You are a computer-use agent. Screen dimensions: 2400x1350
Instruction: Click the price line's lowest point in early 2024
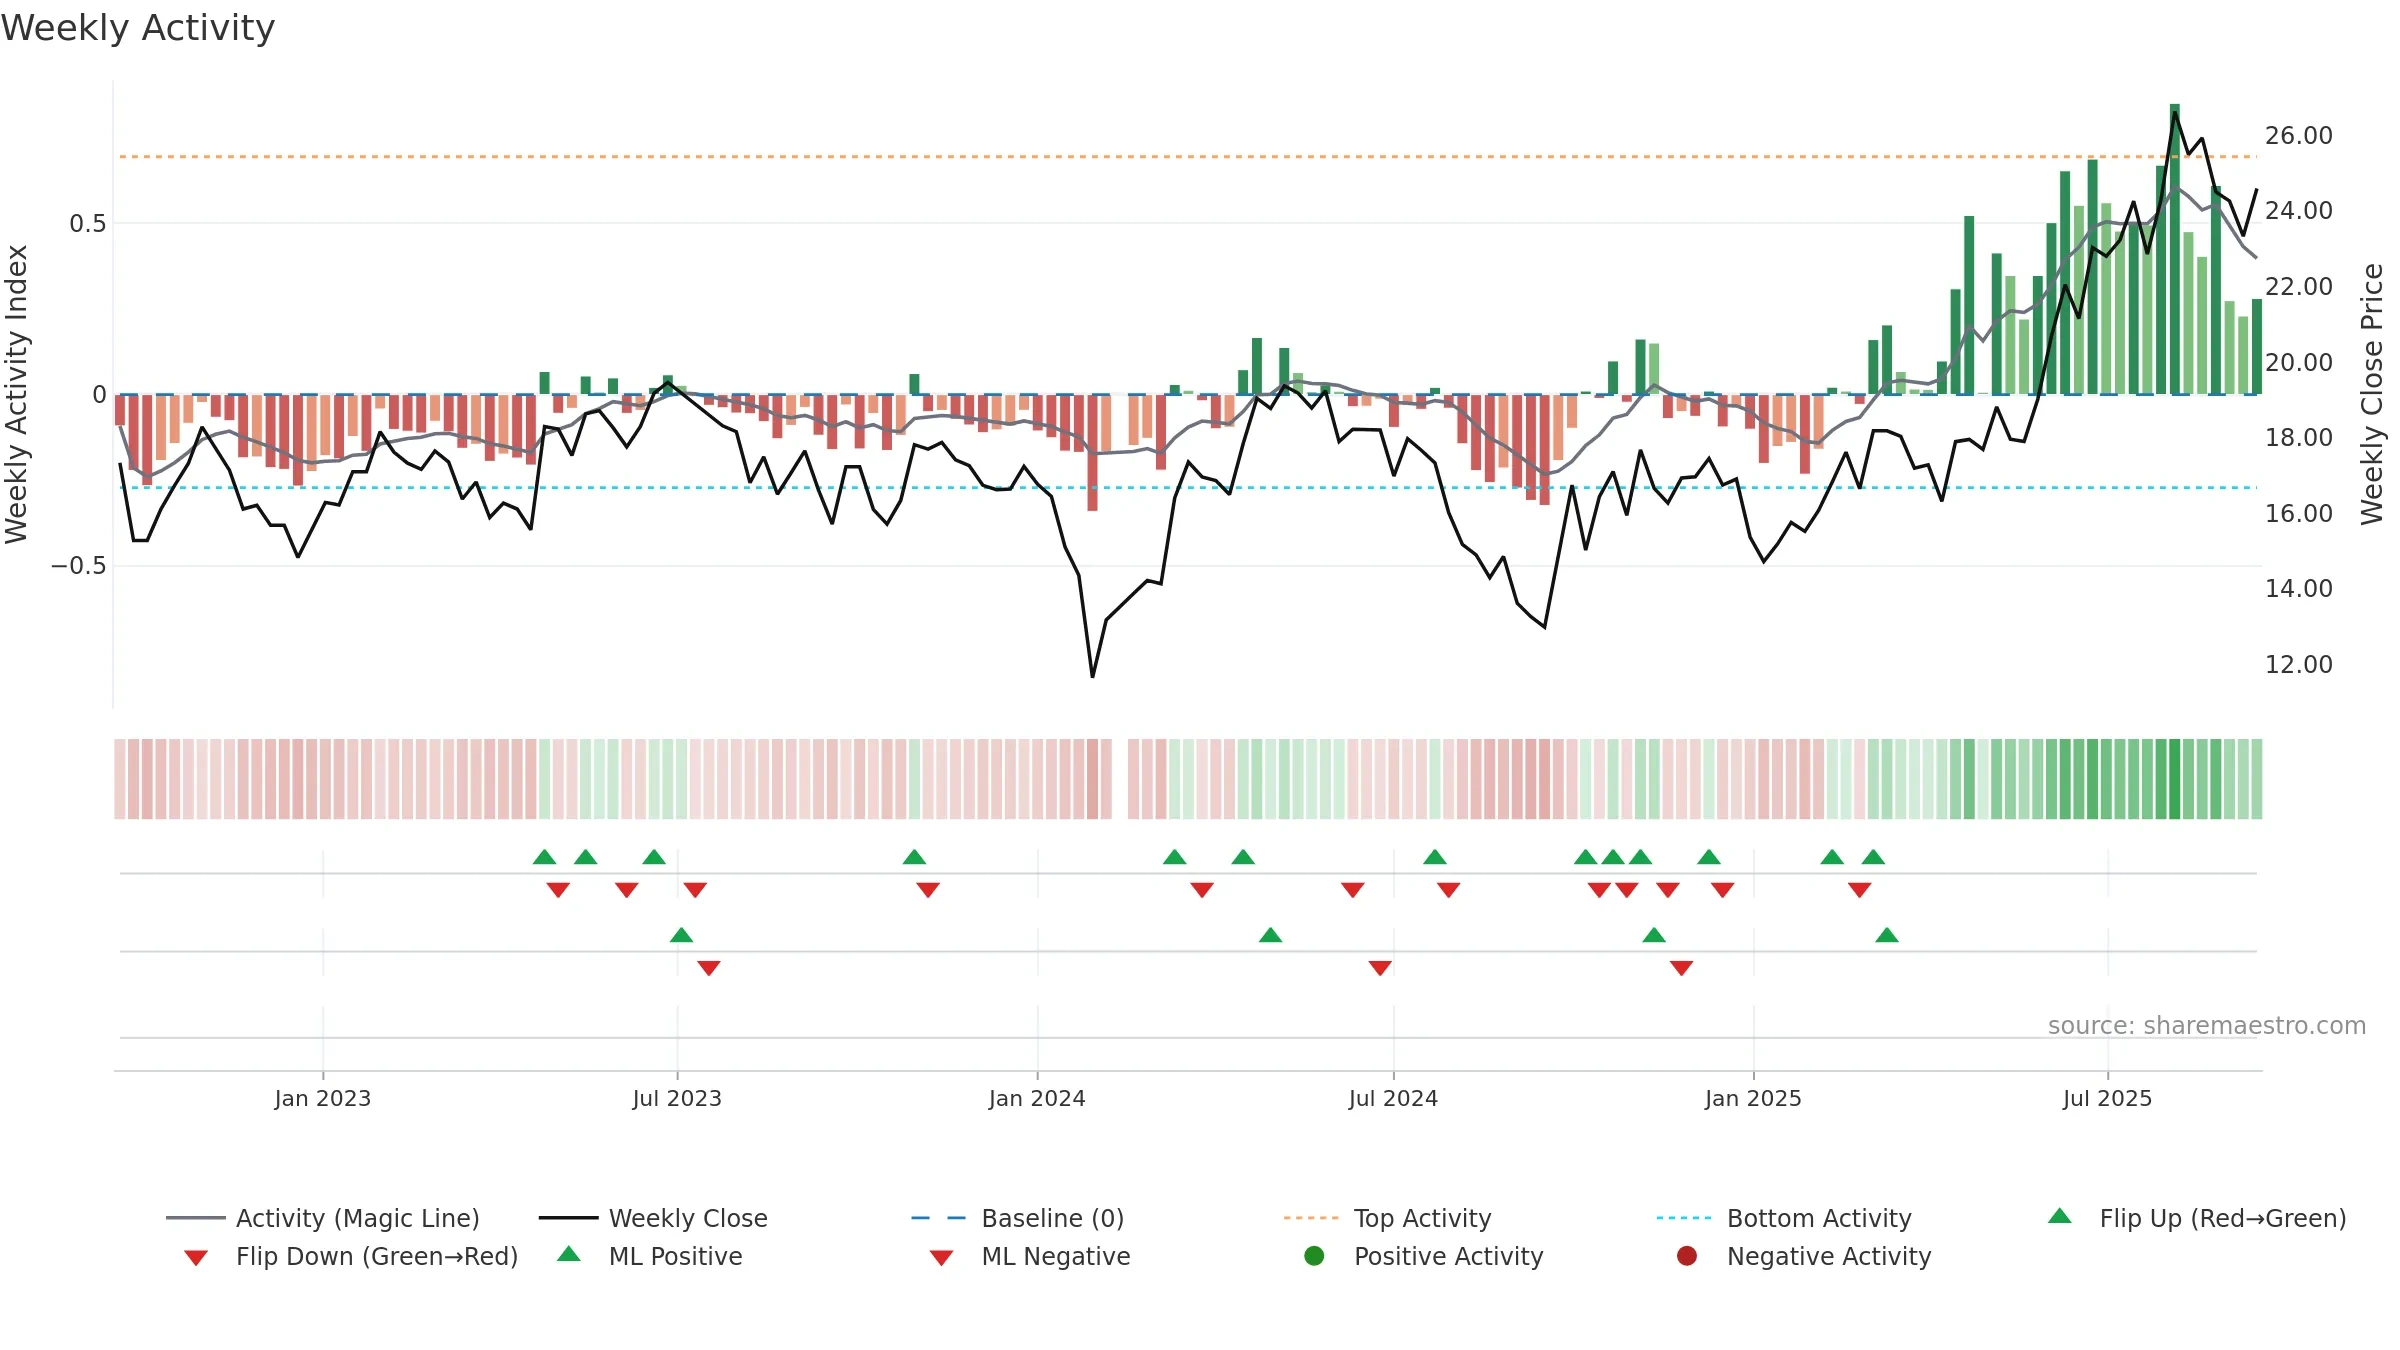coord(1092,677)
